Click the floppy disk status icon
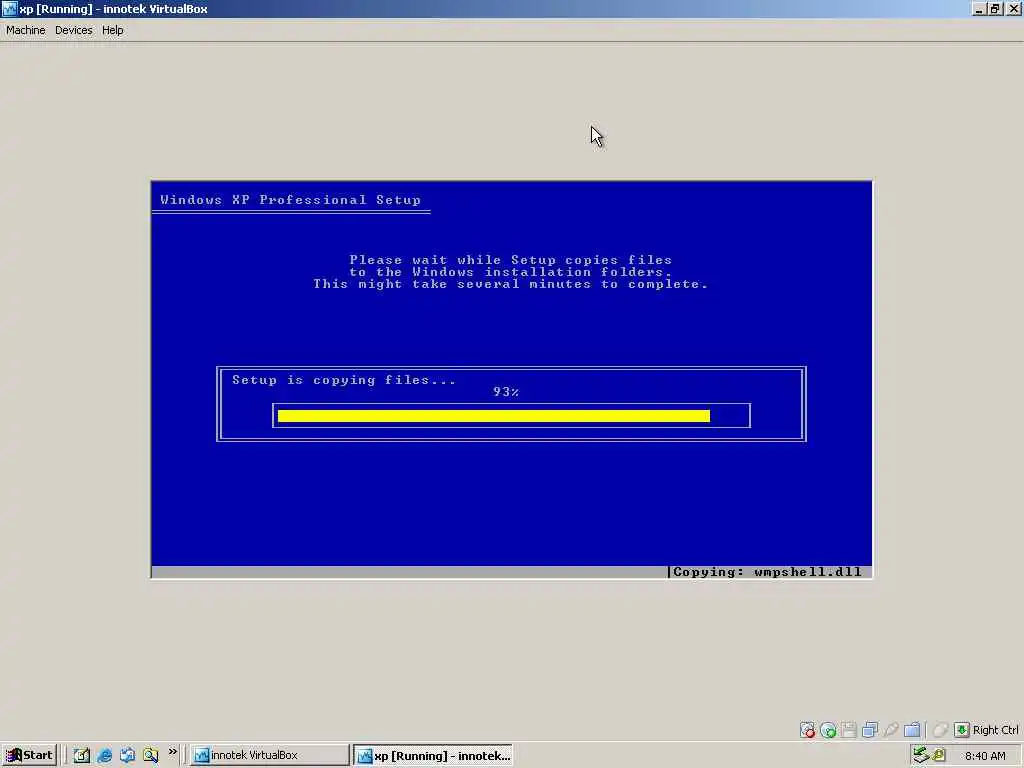 pos(849,729)
